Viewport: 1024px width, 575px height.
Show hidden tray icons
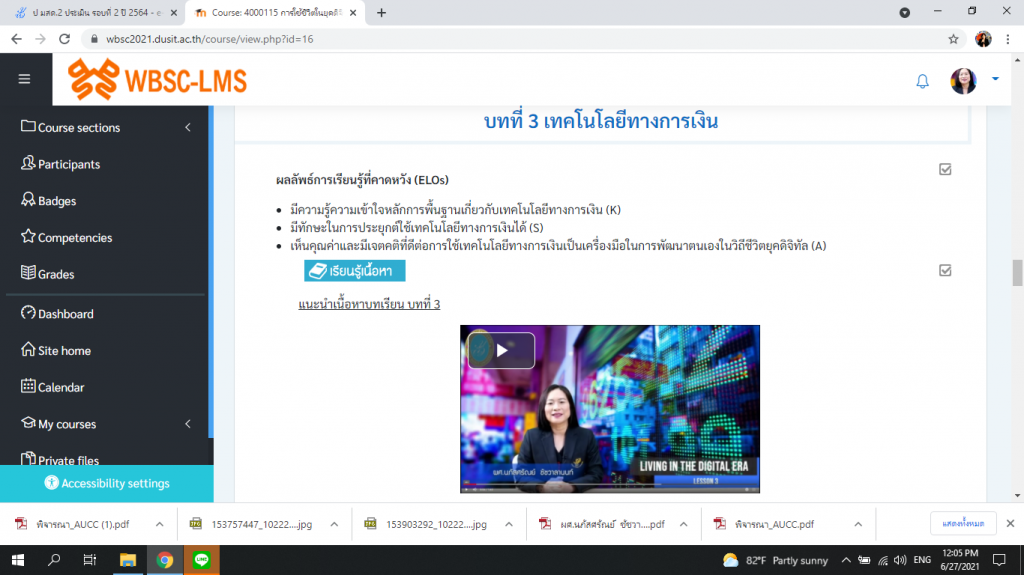[846, 560]
